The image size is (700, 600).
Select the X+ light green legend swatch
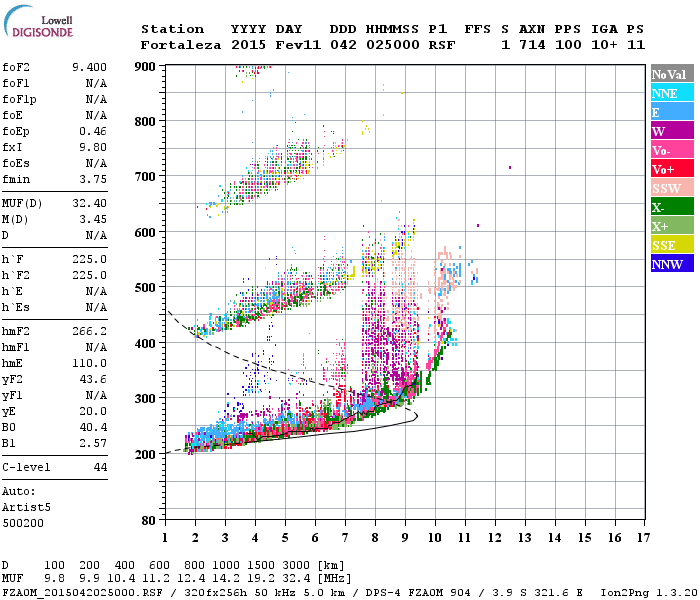click(672, 226)
